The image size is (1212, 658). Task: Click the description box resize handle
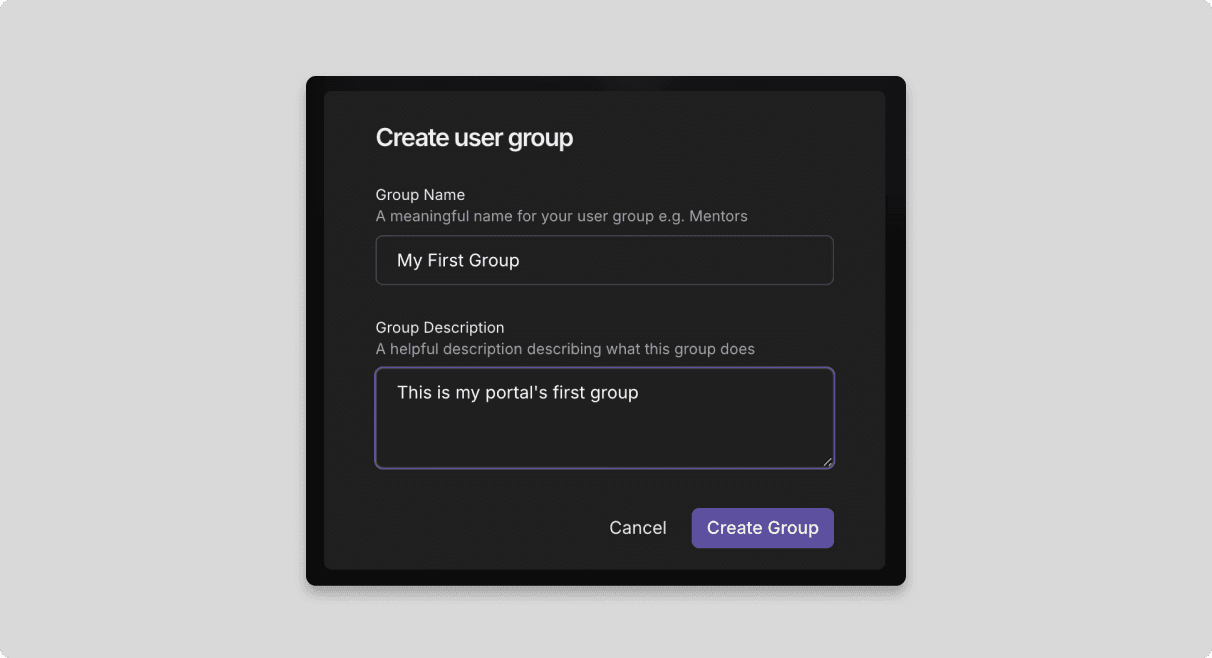827,461
